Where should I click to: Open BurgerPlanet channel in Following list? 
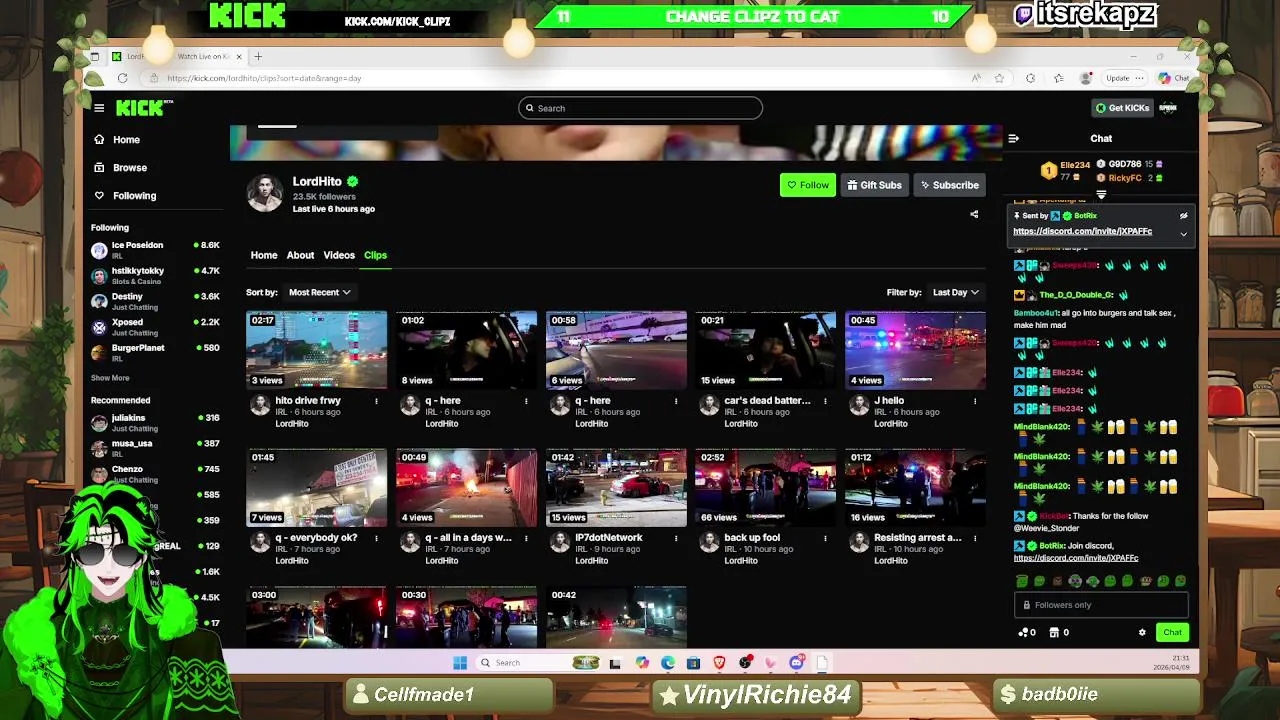(155, 353)
